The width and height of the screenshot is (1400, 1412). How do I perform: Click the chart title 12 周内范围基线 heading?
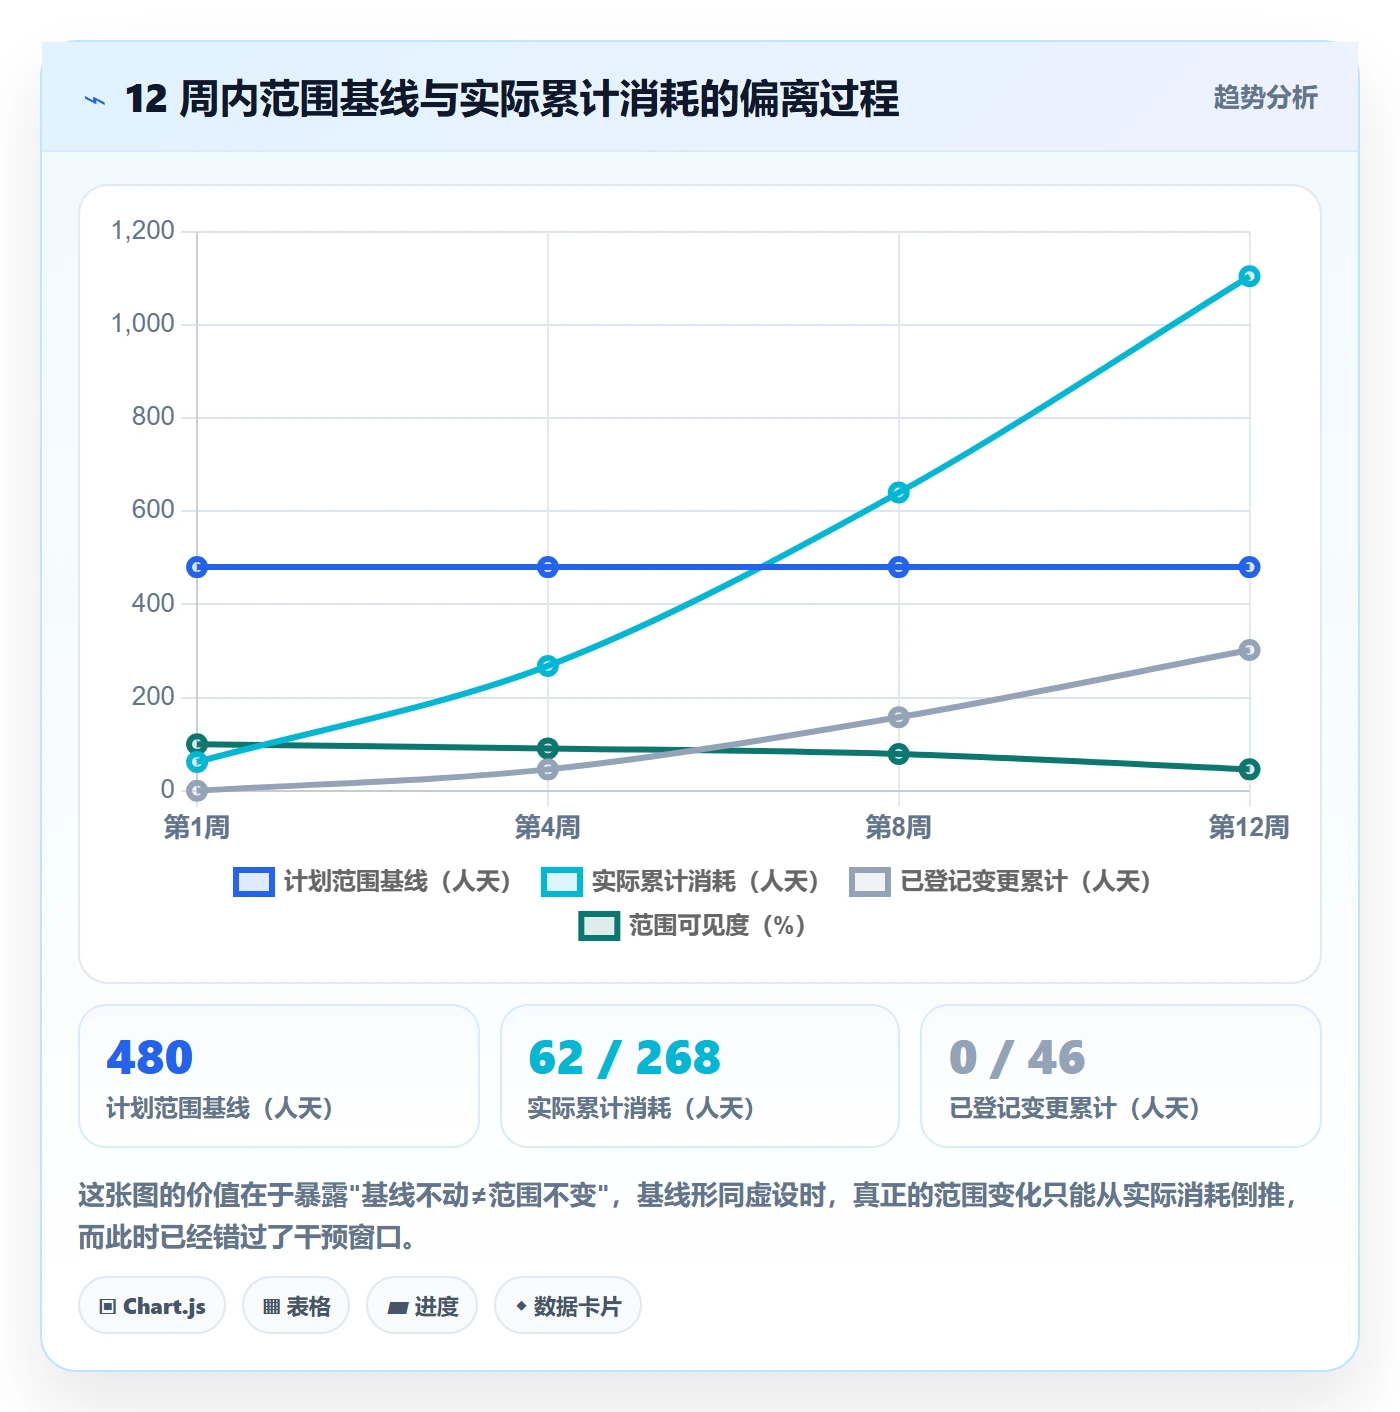click(512, 99)
